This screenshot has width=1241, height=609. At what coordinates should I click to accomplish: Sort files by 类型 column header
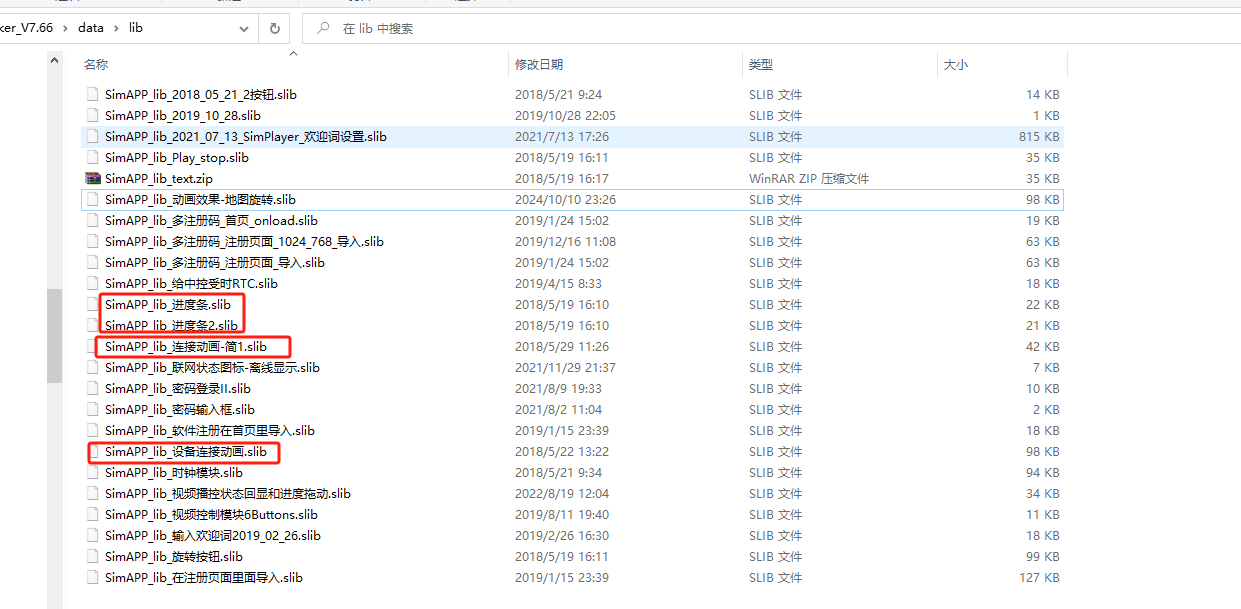click(760, 65)
